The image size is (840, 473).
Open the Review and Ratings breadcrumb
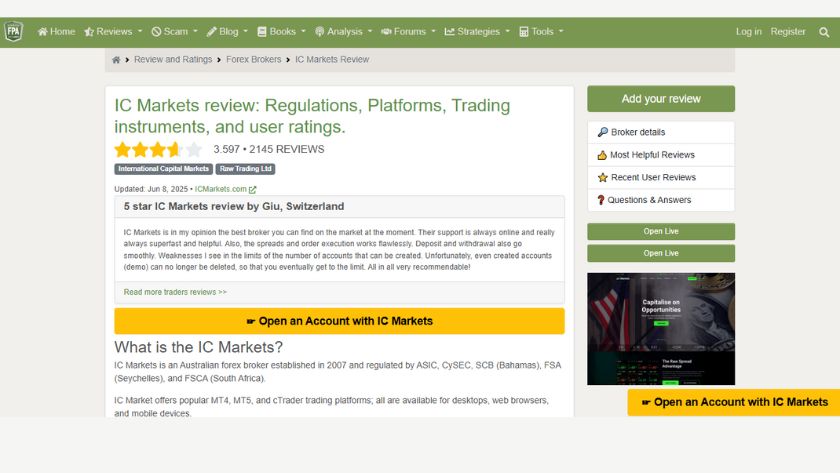173,59
